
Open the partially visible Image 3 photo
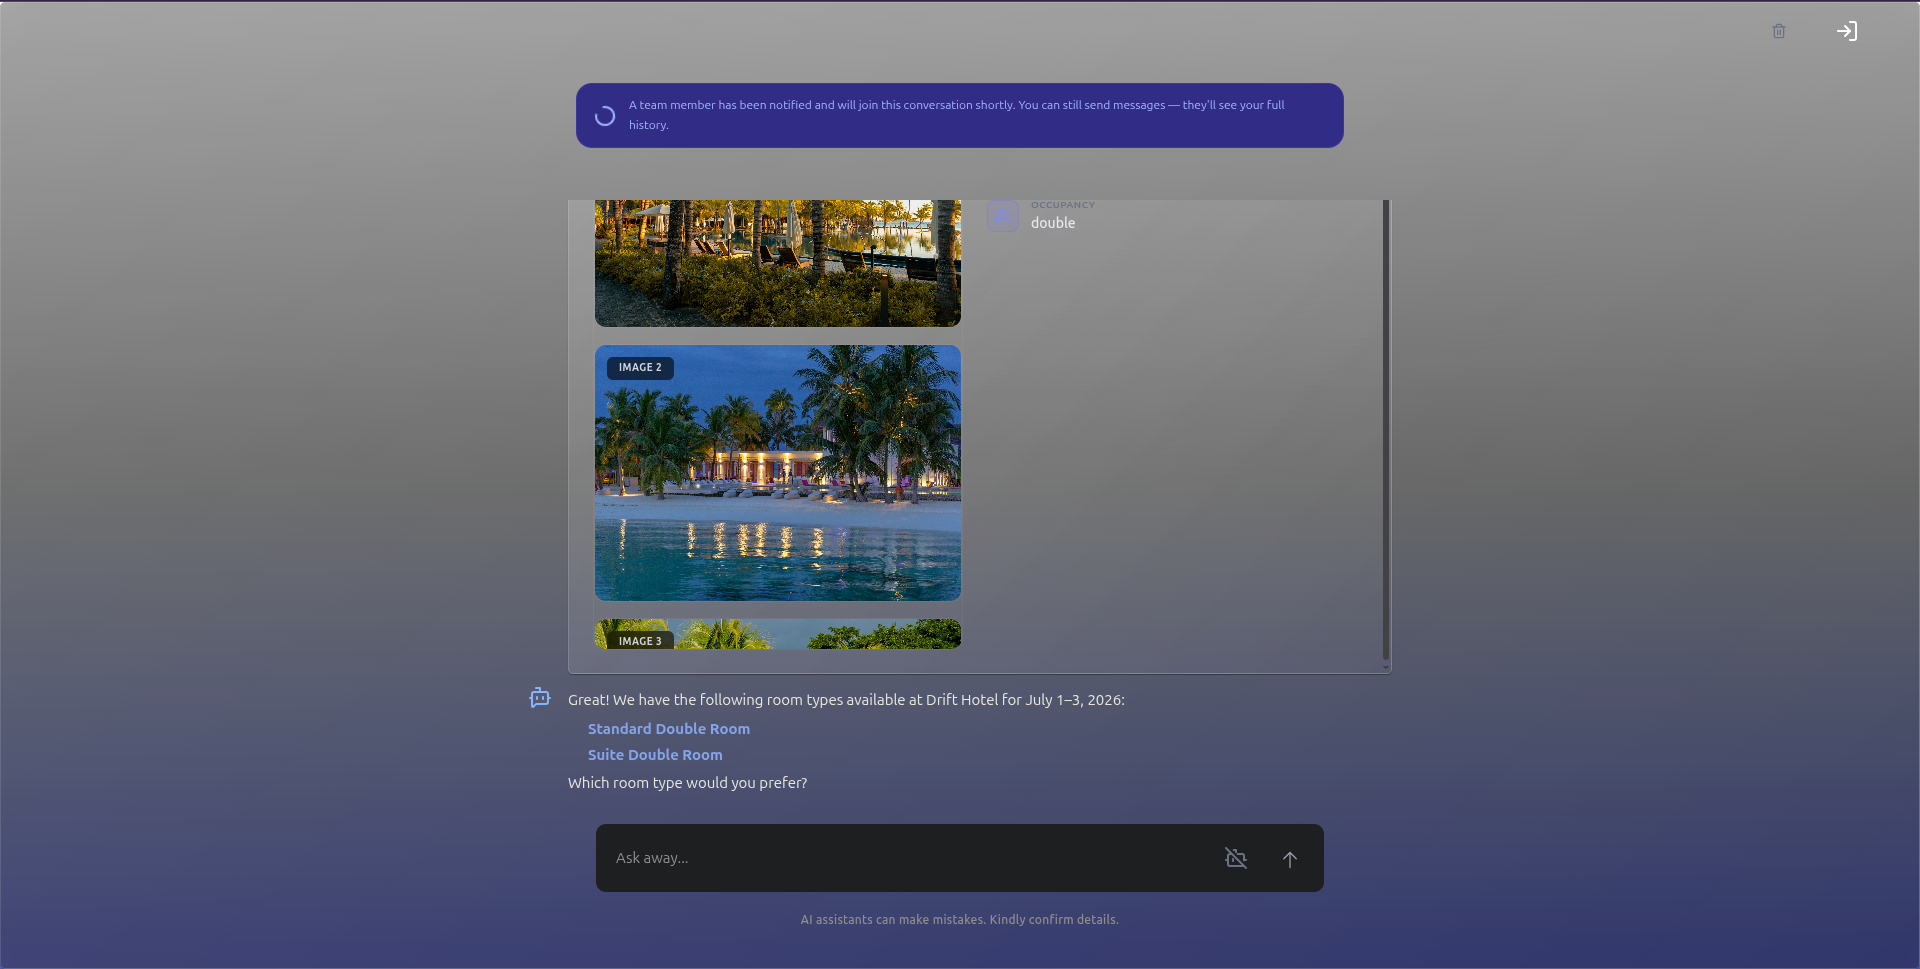point(778,634)
